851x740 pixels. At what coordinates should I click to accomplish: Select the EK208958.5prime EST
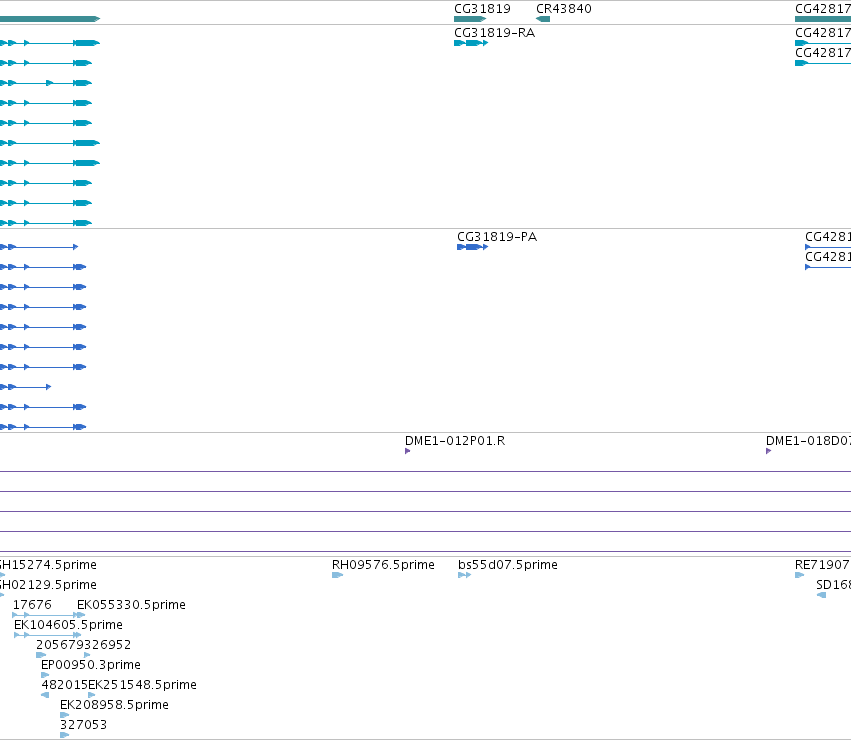coord(65,715)
